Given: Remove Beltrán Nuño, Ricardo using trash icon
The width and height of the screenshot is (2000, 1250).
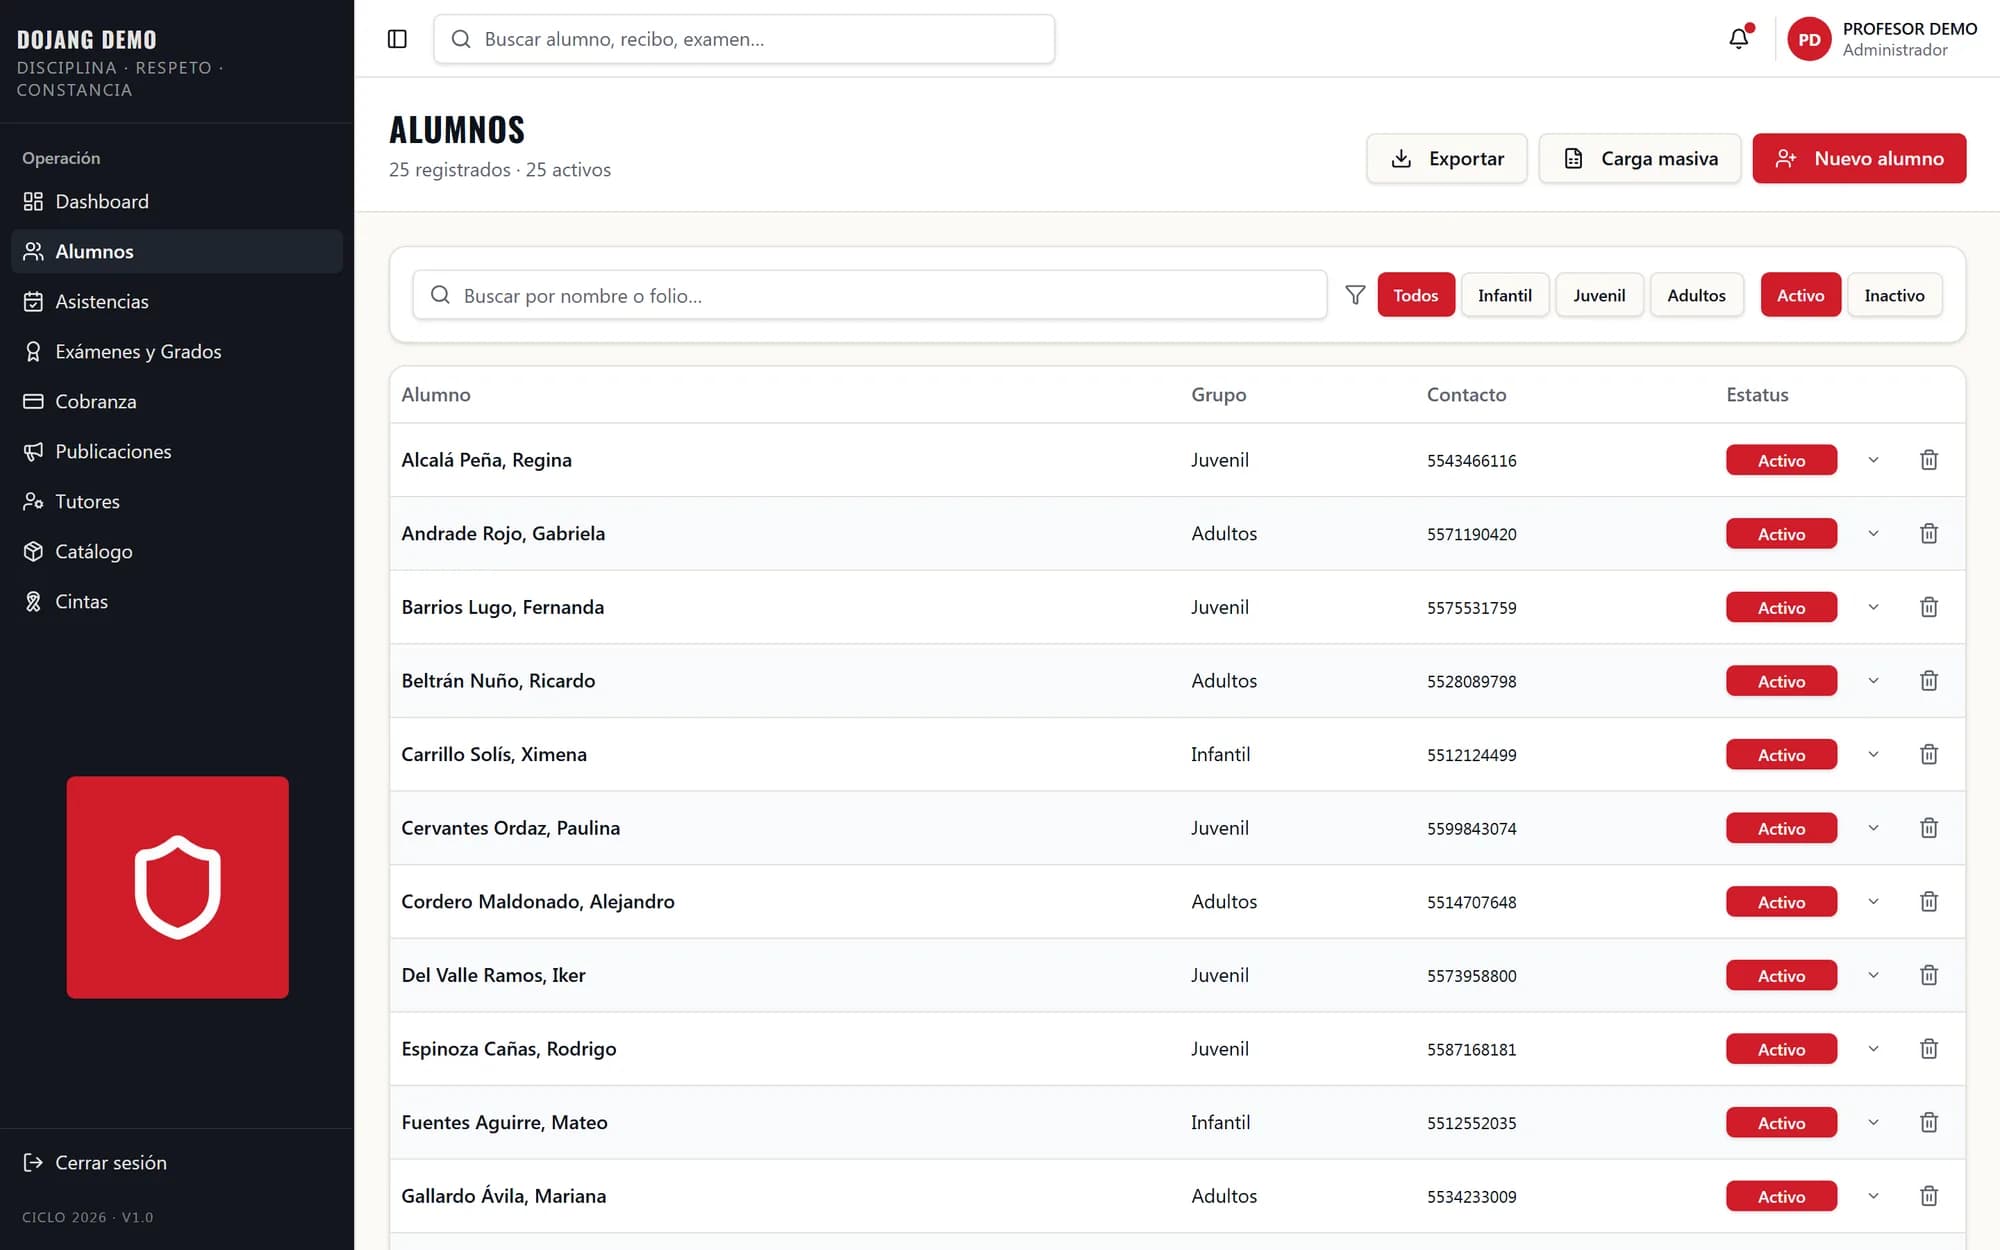Looking at the screenshot, I should pos(1929,681).
